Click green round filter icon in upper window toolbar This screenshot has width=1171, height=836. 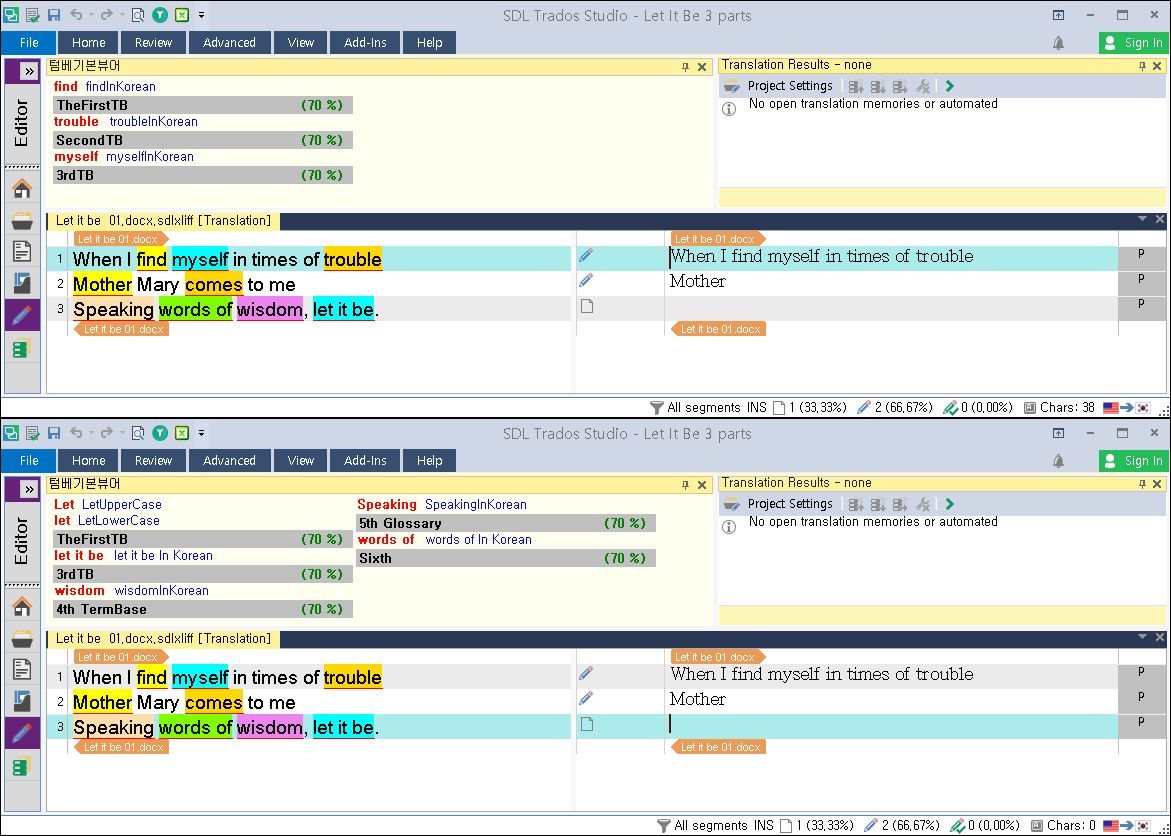pyautogui.click(x=160, y=15)
